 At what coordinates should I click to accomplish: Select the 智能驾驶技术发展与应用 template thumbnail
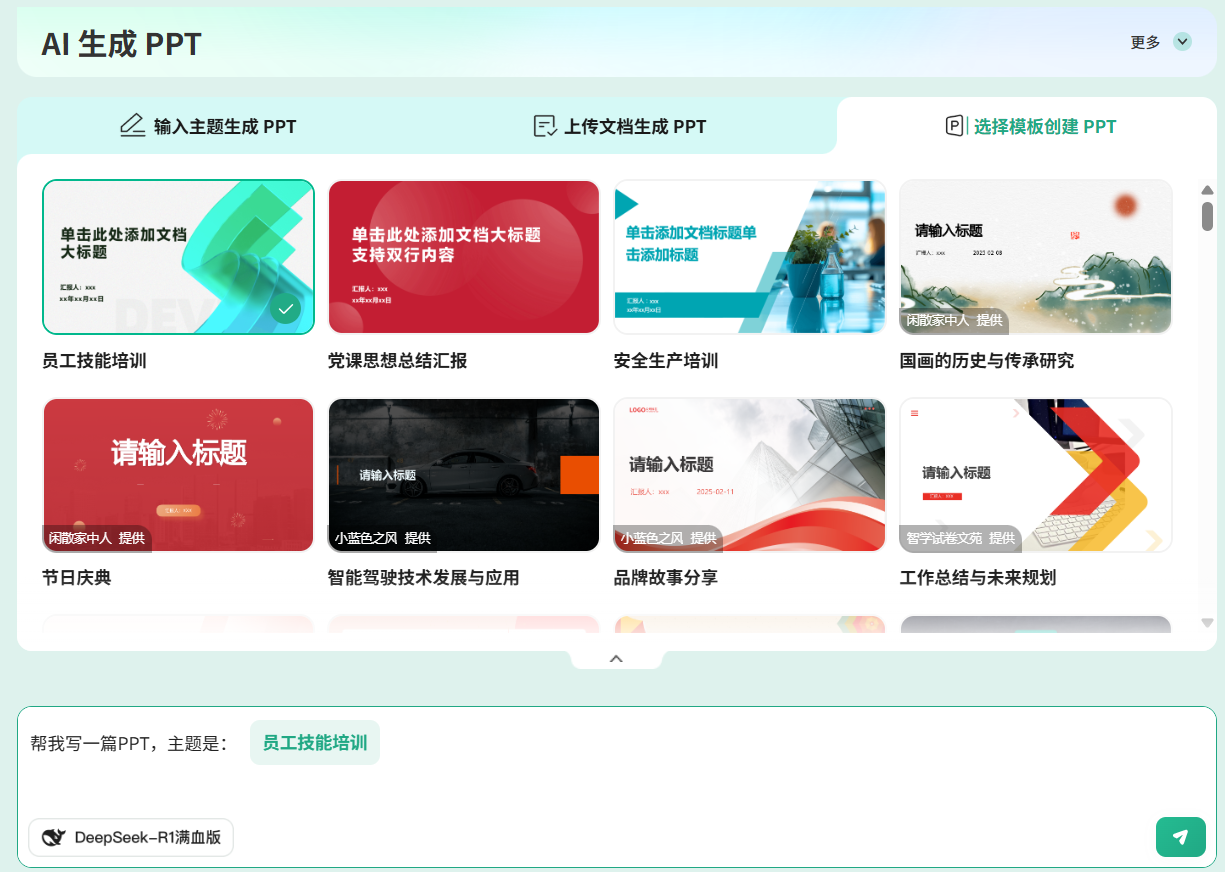[x=464, y=475]
